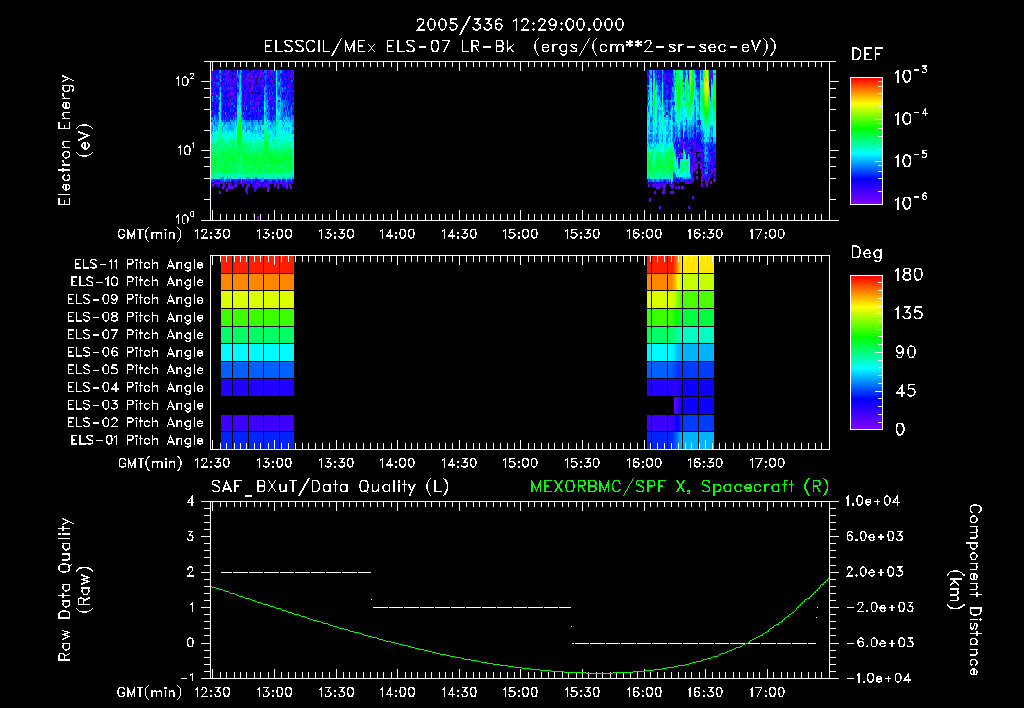1024x708 pixels.
Task: Click the data quality line at level 1
Action: coord(472,607)
